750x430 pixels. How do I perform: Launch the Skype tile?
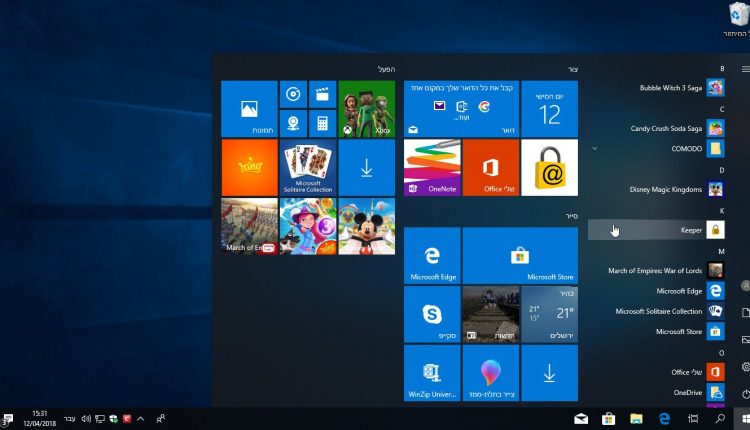[432, 315]
